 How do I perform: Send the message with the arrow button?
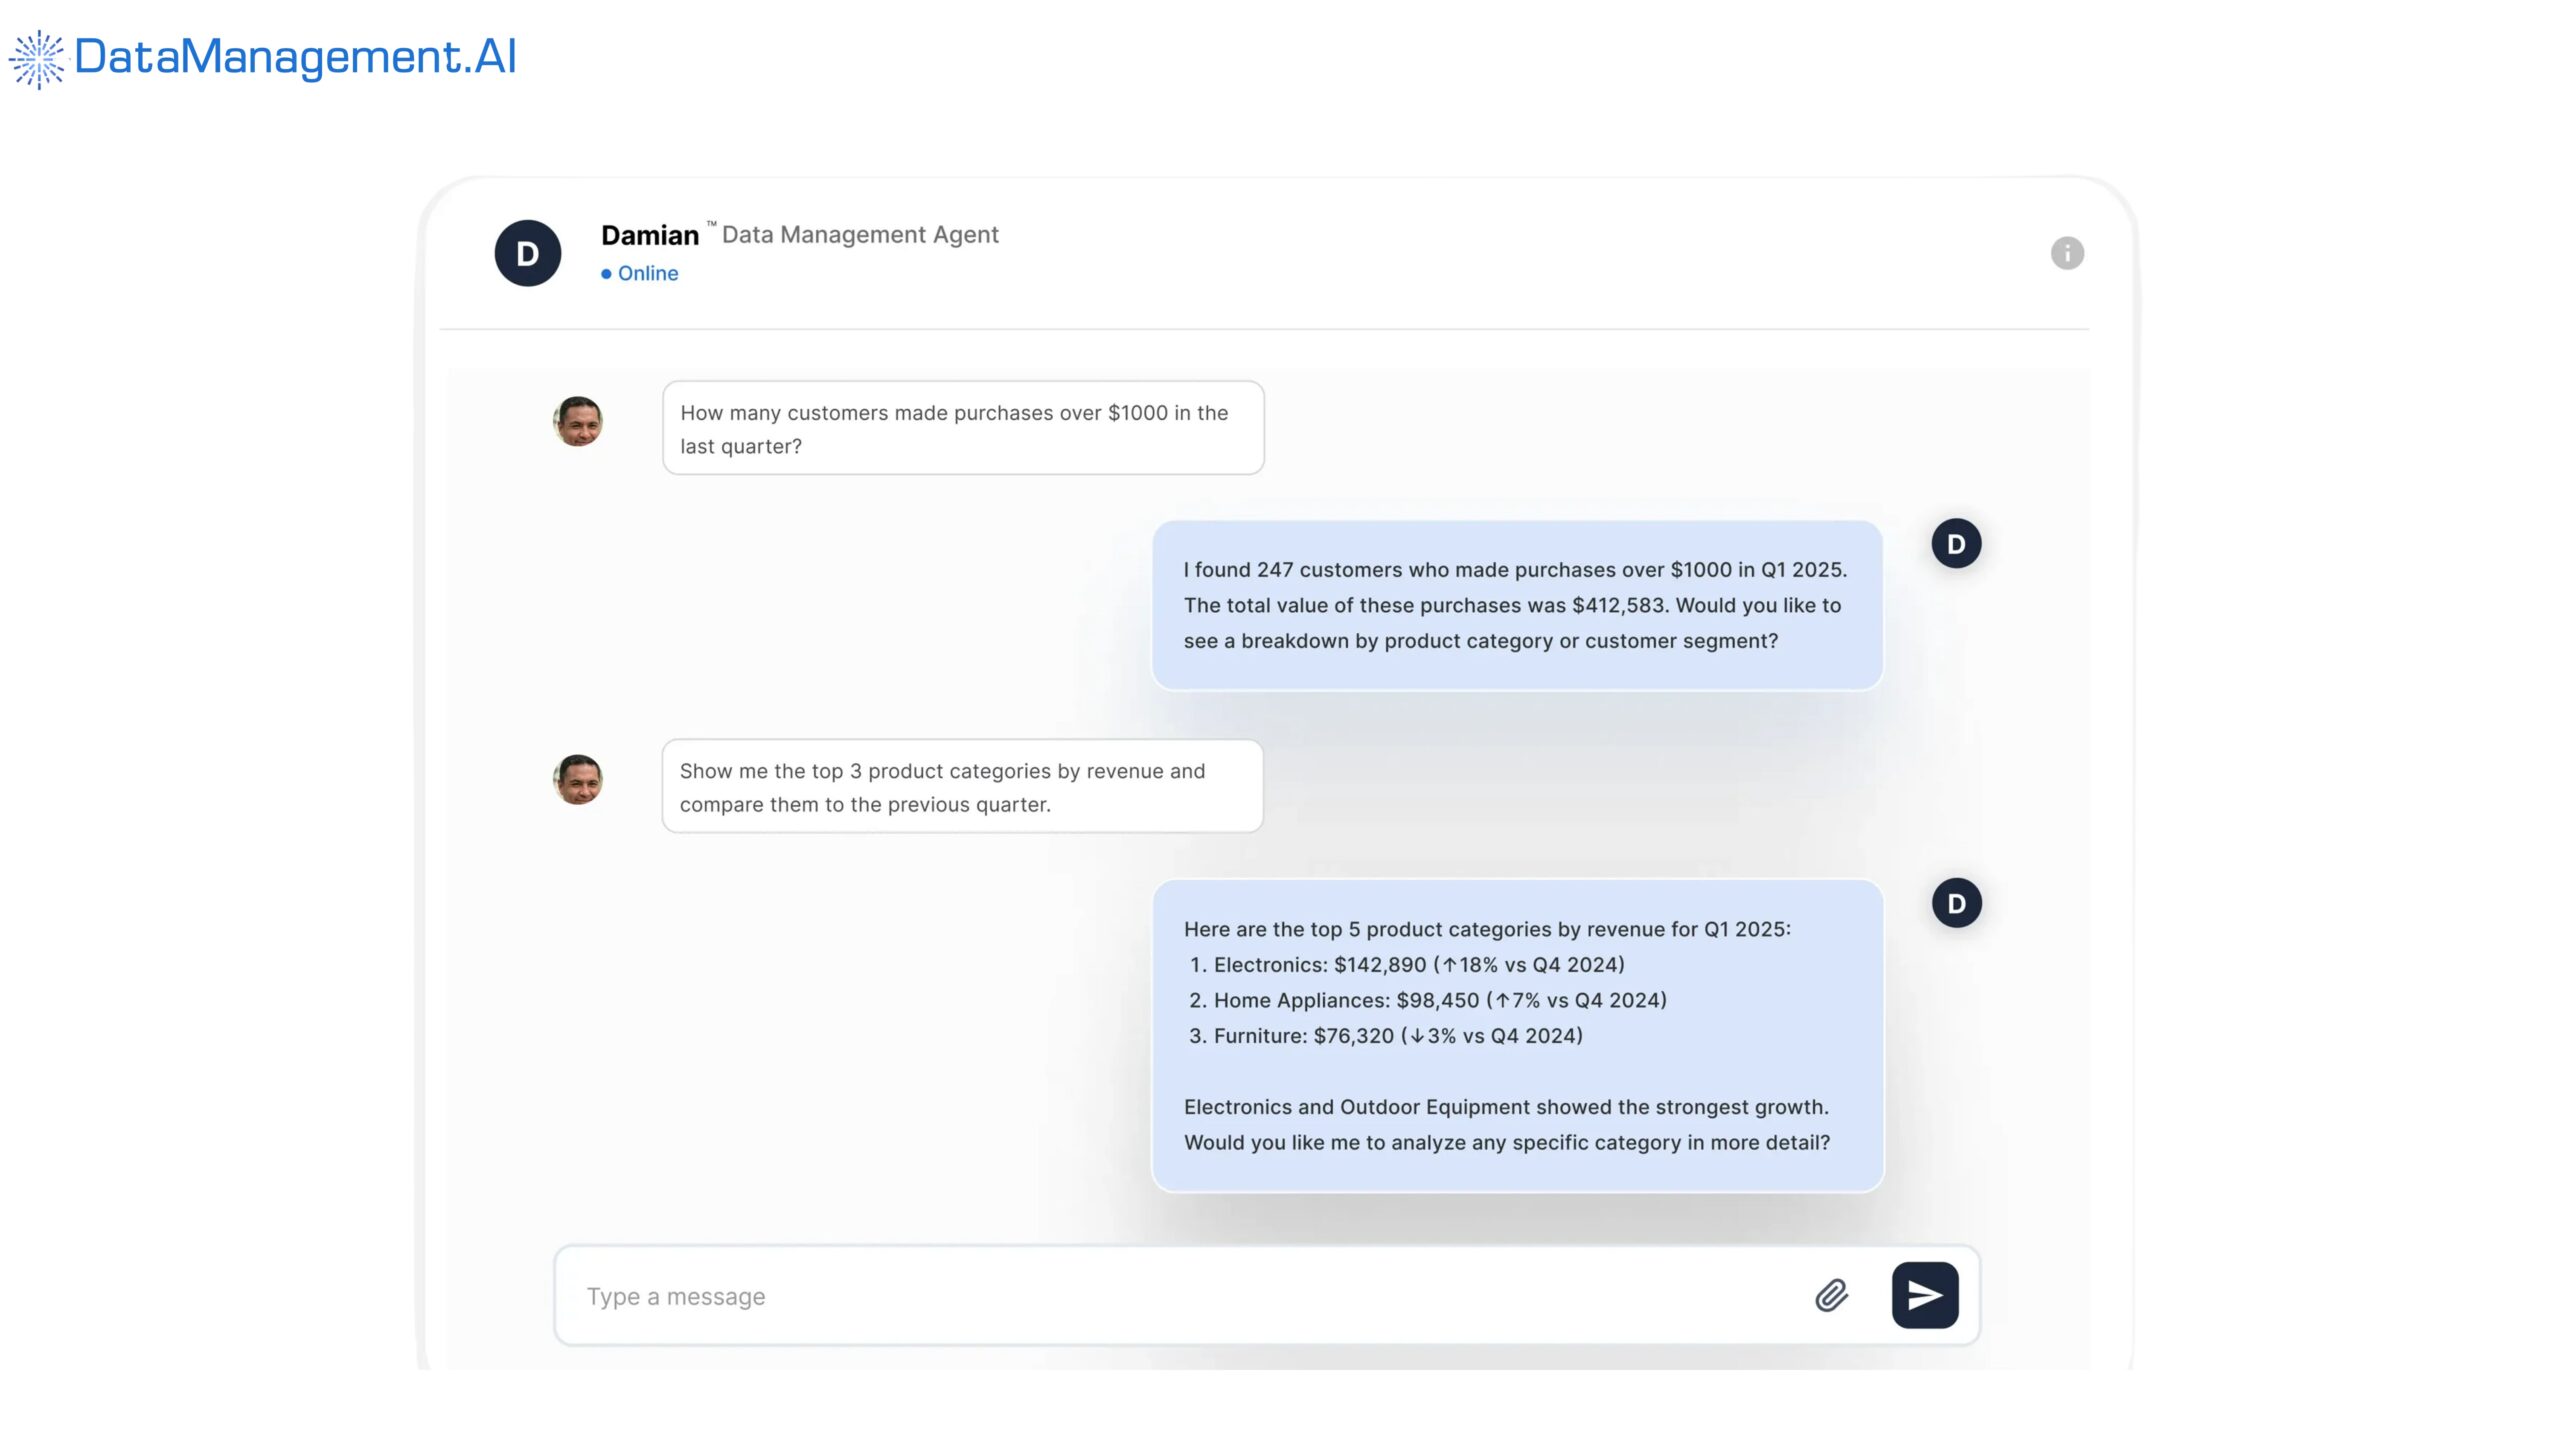pyautogui.click(x=1924, y=1295)
